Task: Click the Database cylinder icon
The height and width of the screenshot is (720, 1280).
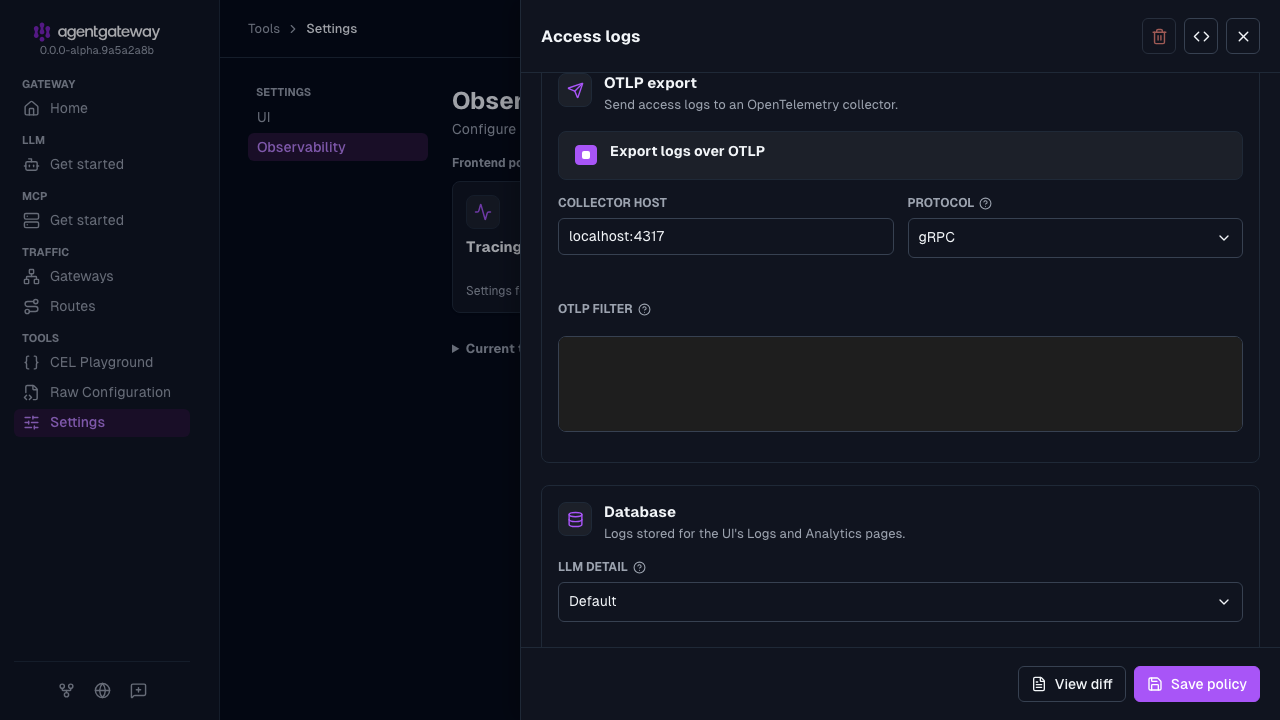Action: [575, 519]
